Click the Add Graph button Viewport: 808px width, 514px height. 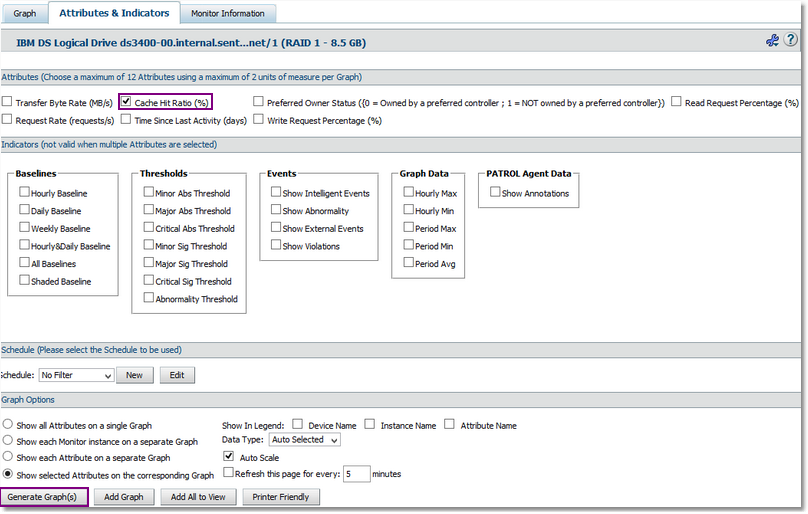[124, 497]
